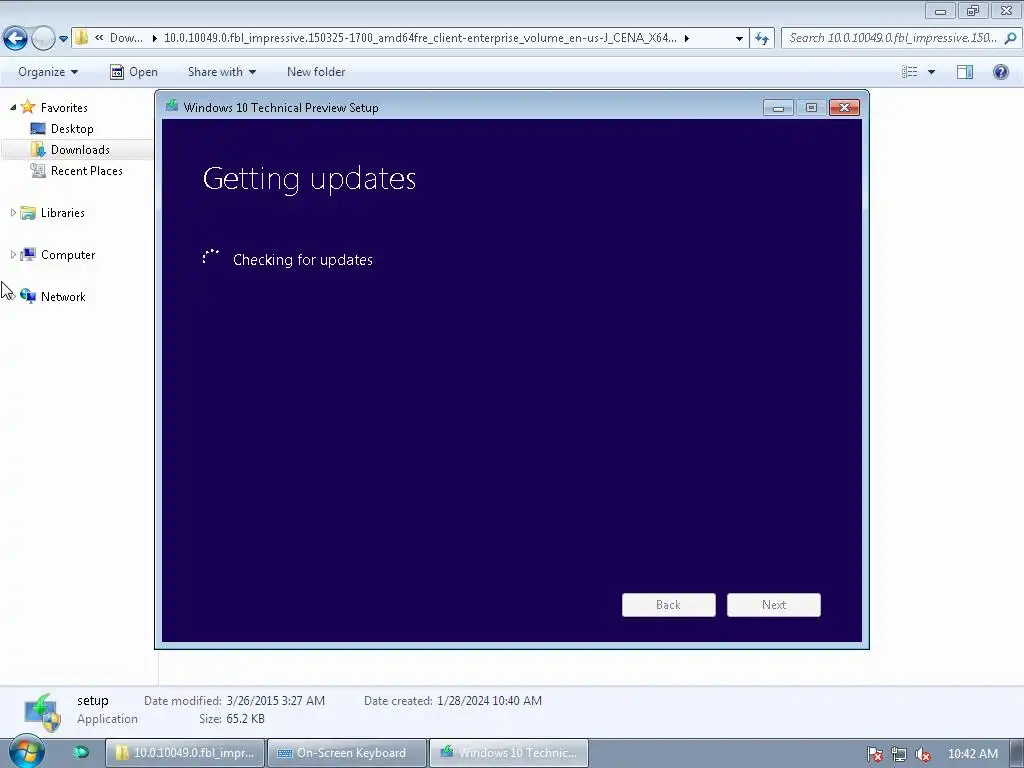
Task: Select Network in the navigation pane
Action: click(x=63, y=296)
